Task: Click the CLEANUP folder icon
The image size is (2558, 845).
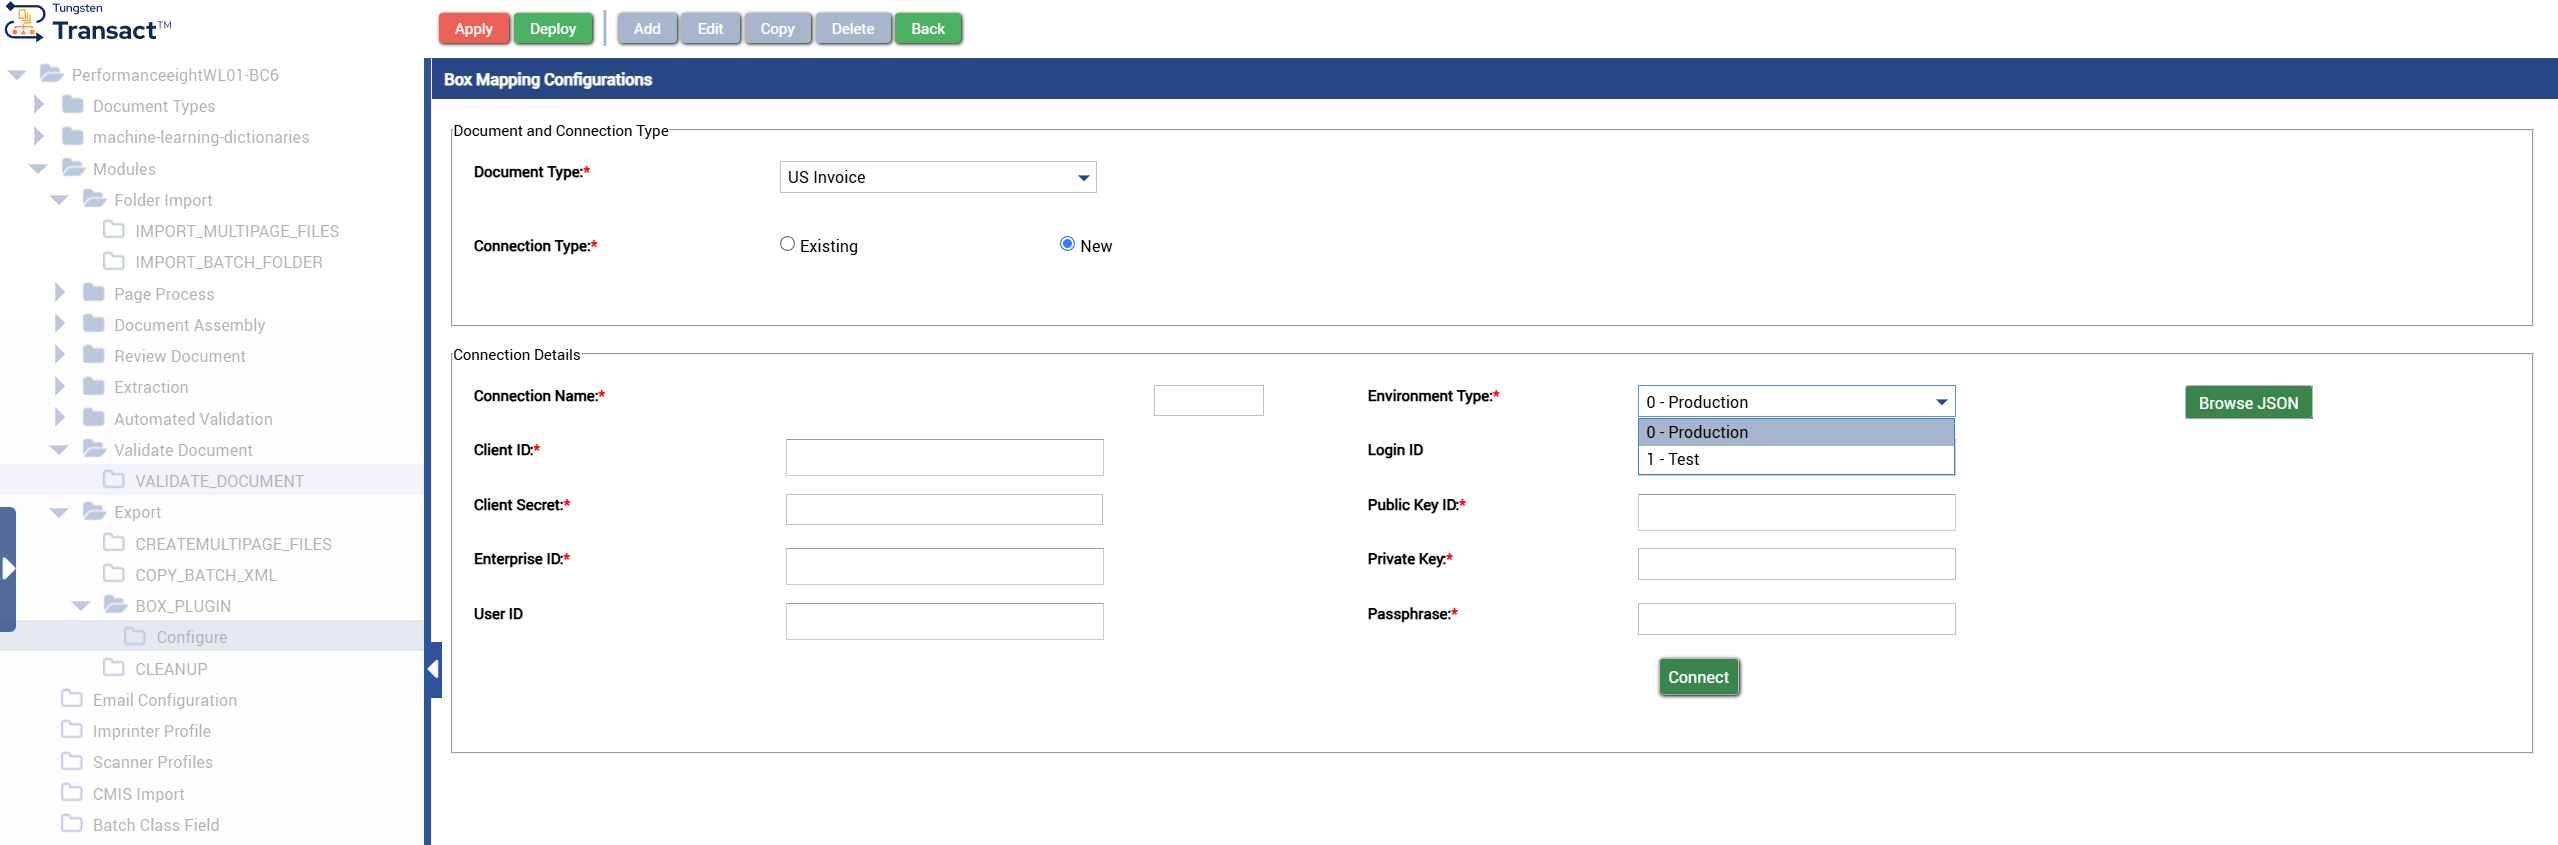Action: tap(114, 668)
